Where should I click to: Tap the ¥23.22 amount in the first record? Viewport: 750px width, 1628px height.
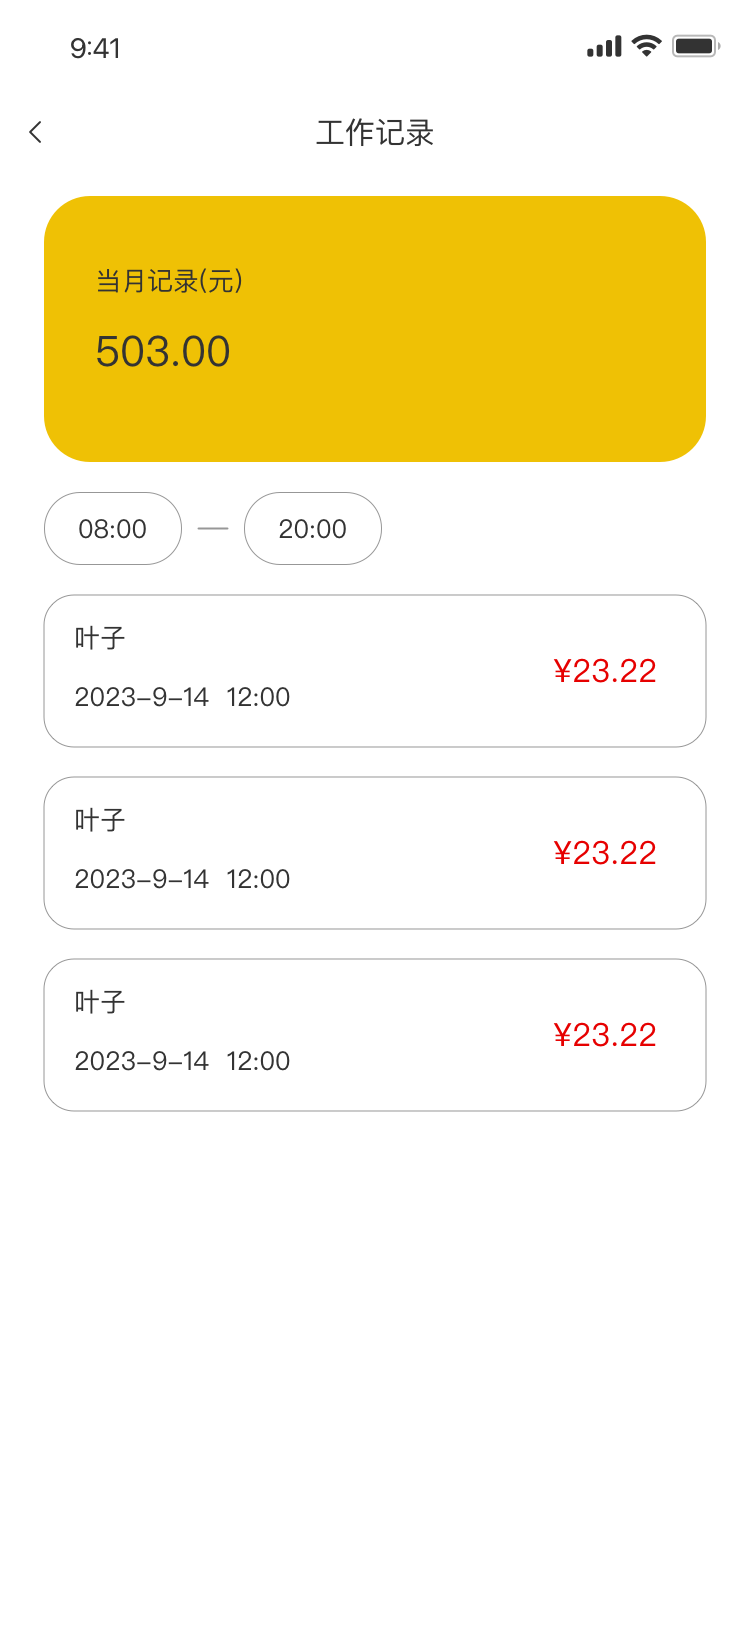pyautogui.click(x=605, y=671)
